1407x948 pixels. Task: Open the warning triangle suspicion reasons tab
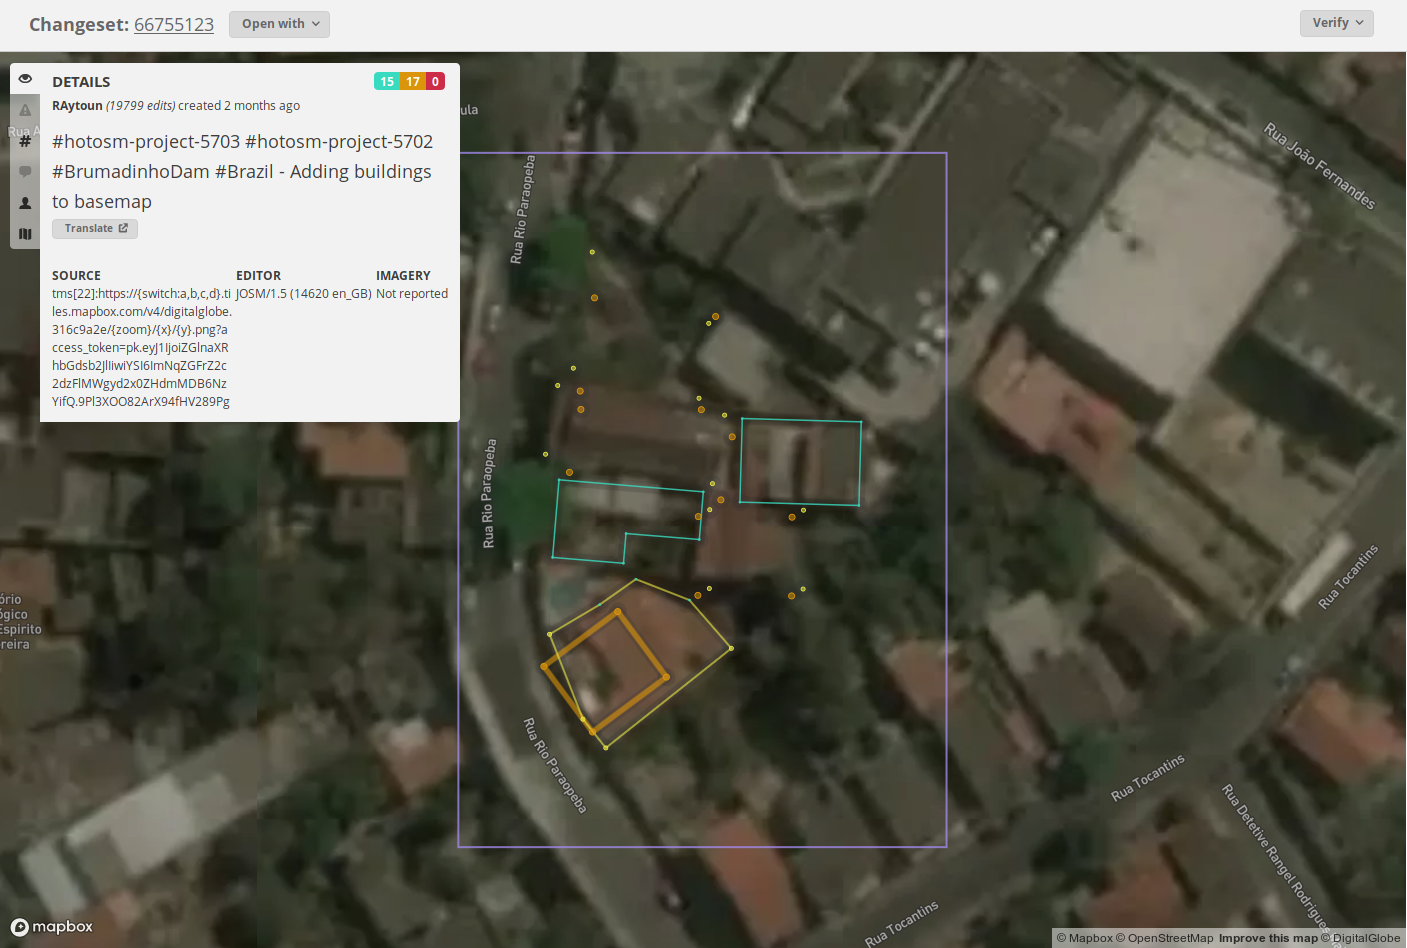coord(25,110)
